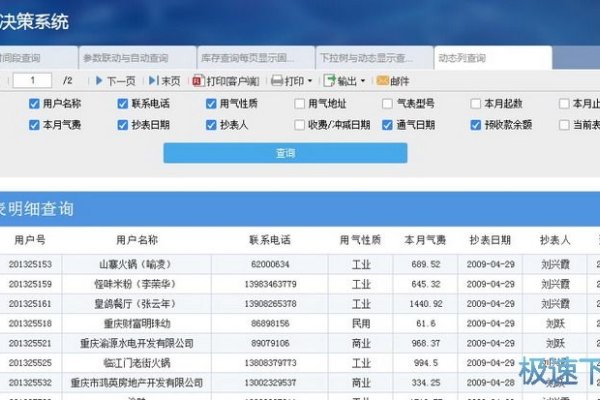Viewport: 600px width, 400px height.
Task: Enable the 本月起数 checkbox
Action: coord(475,104)
